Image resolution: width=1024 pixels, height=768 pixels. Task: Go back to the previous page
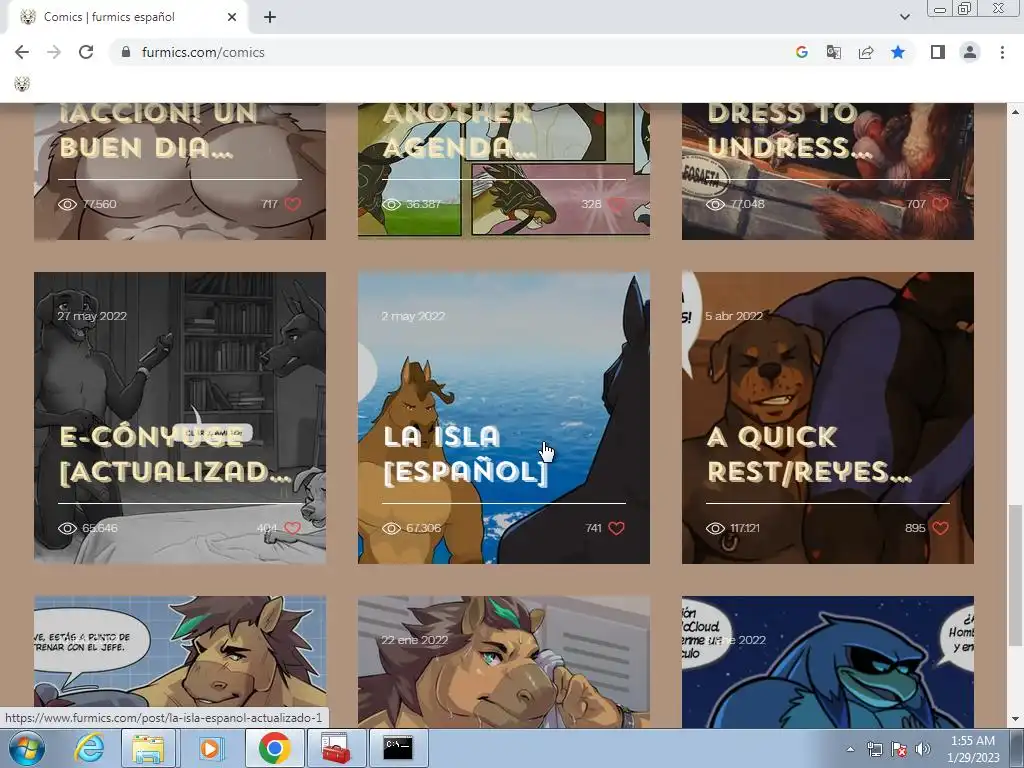[22, 52]
